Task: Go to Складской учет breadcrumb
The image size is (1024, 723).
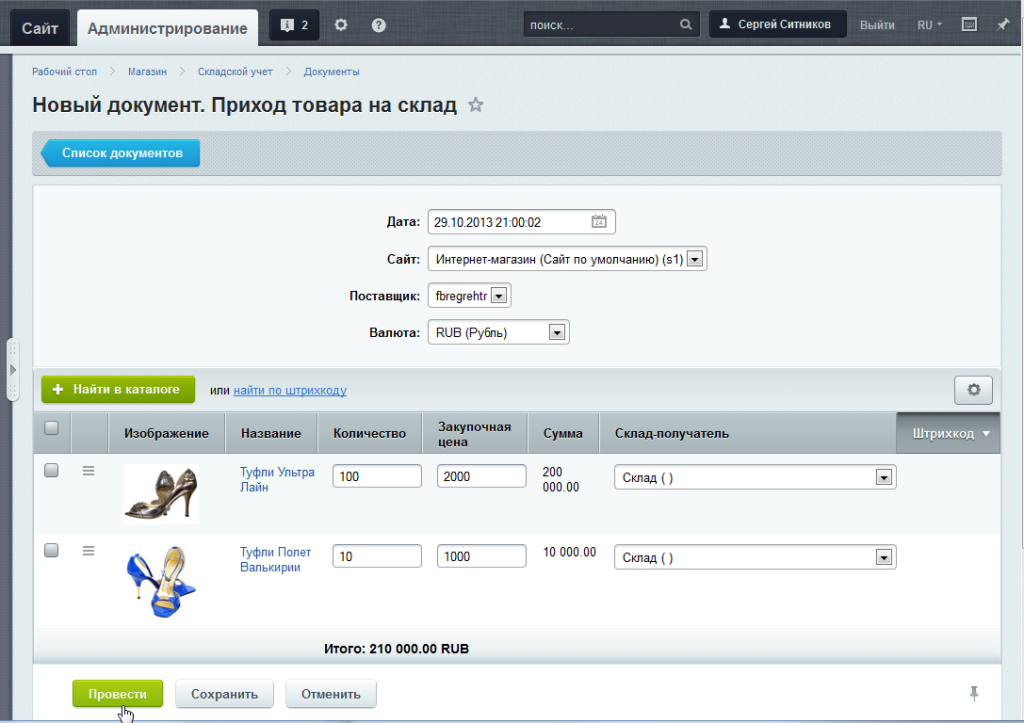Action: [235, 72]
